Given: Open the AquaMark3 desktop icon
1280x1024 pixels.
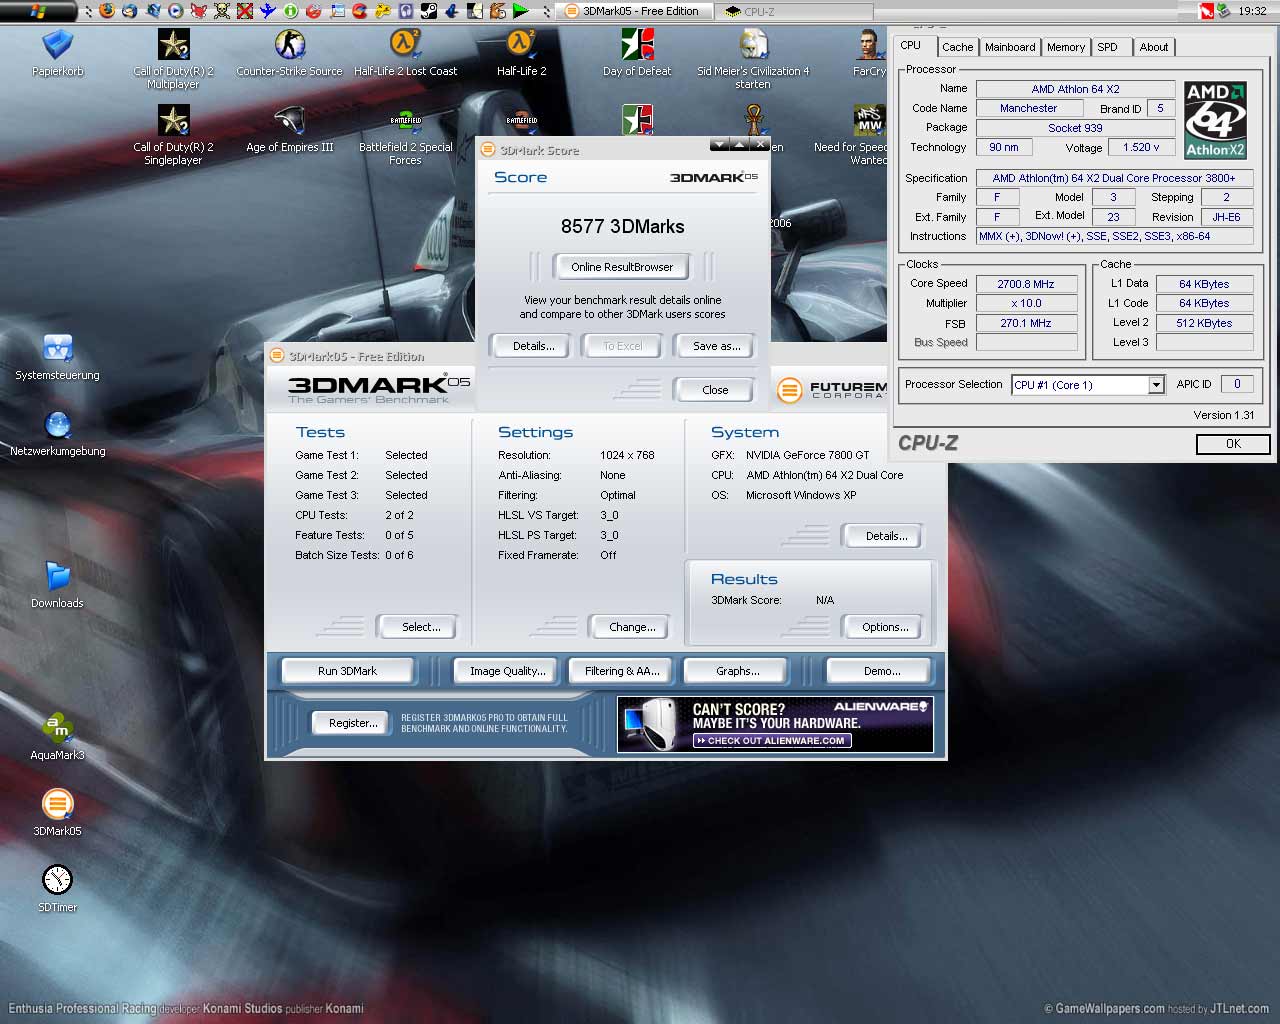Looking at the screenshot, I should click(57, 729).
